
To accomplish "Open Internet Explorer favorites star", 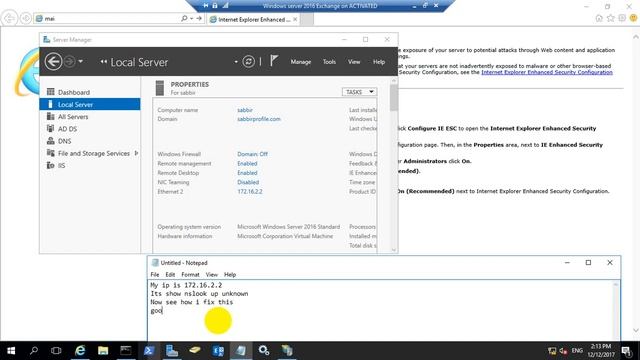I will pos(611,18).
